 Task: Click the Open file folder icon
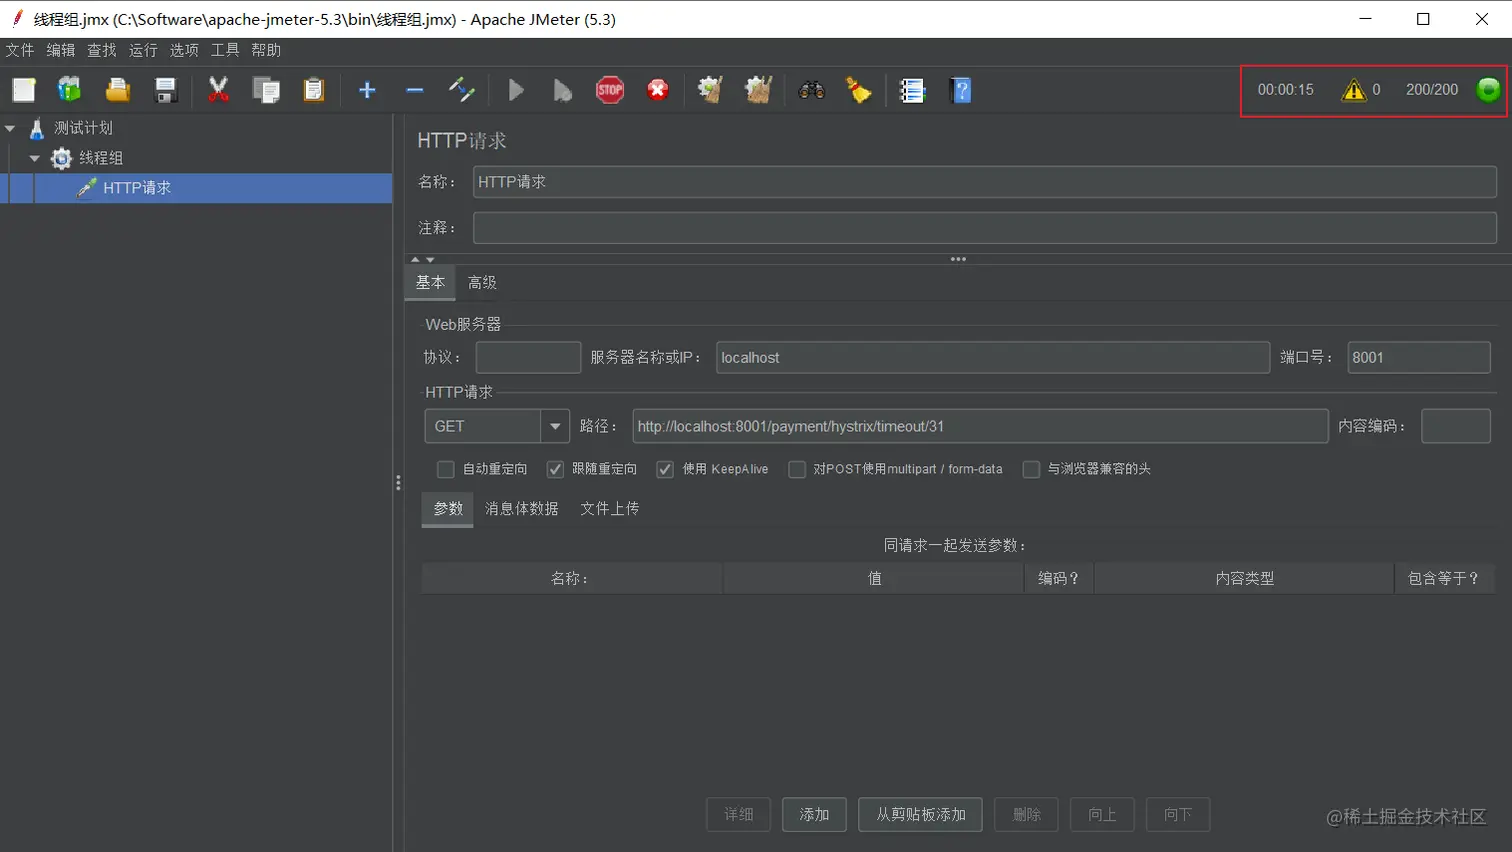click(x=118, y=90)
